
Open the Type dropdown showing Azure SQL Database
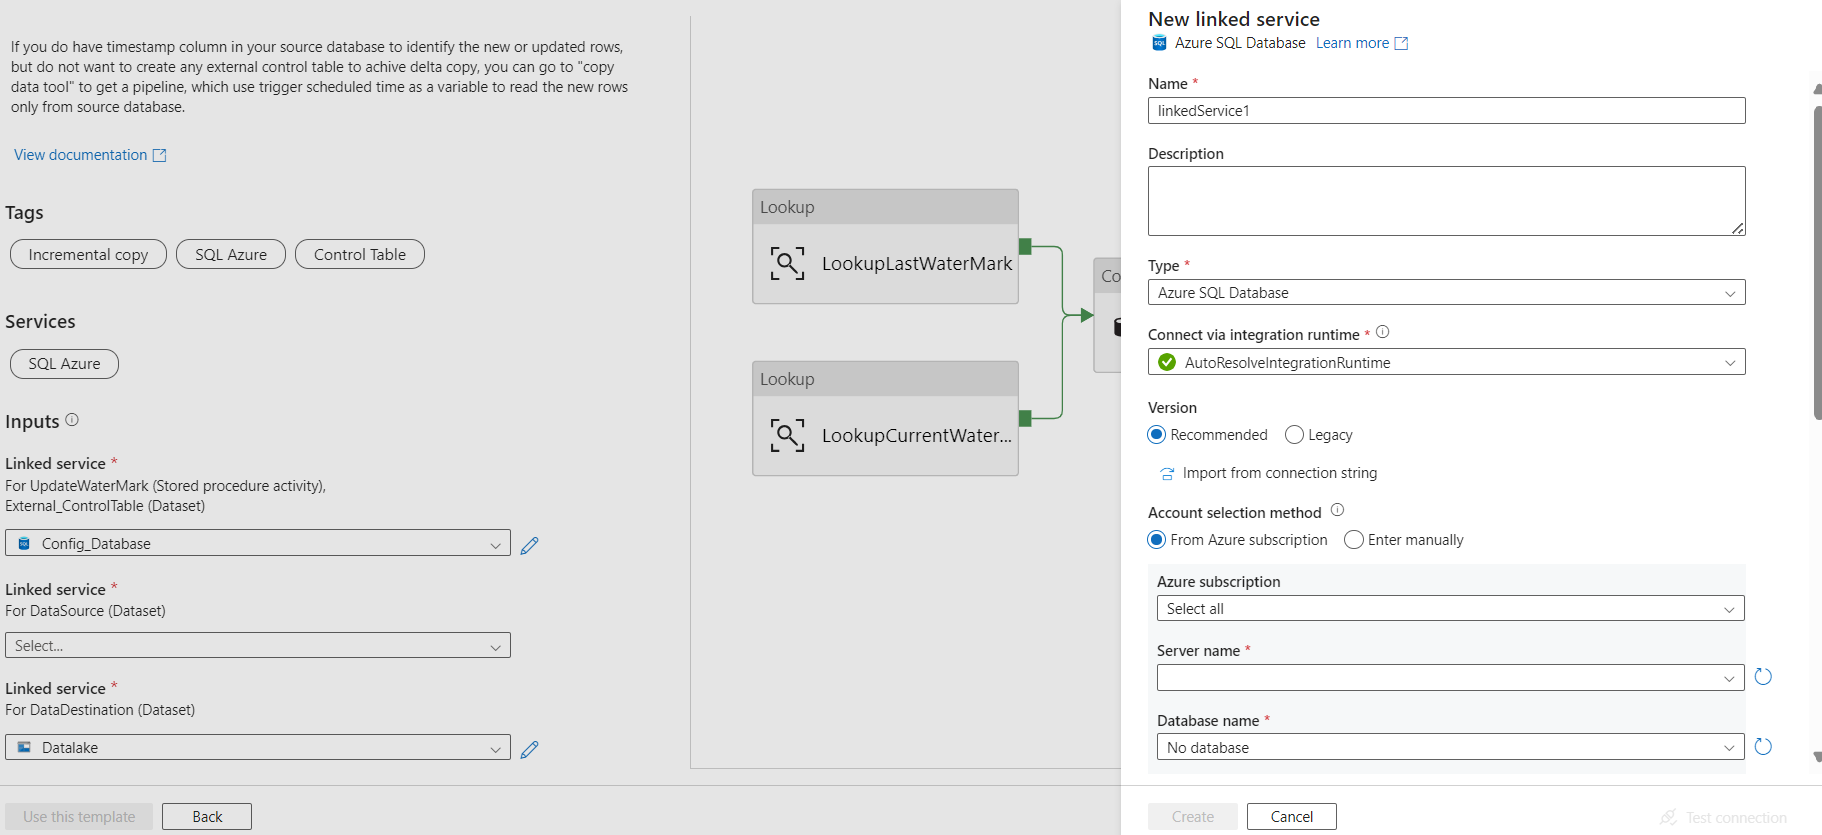click(x=1446, y=292)
